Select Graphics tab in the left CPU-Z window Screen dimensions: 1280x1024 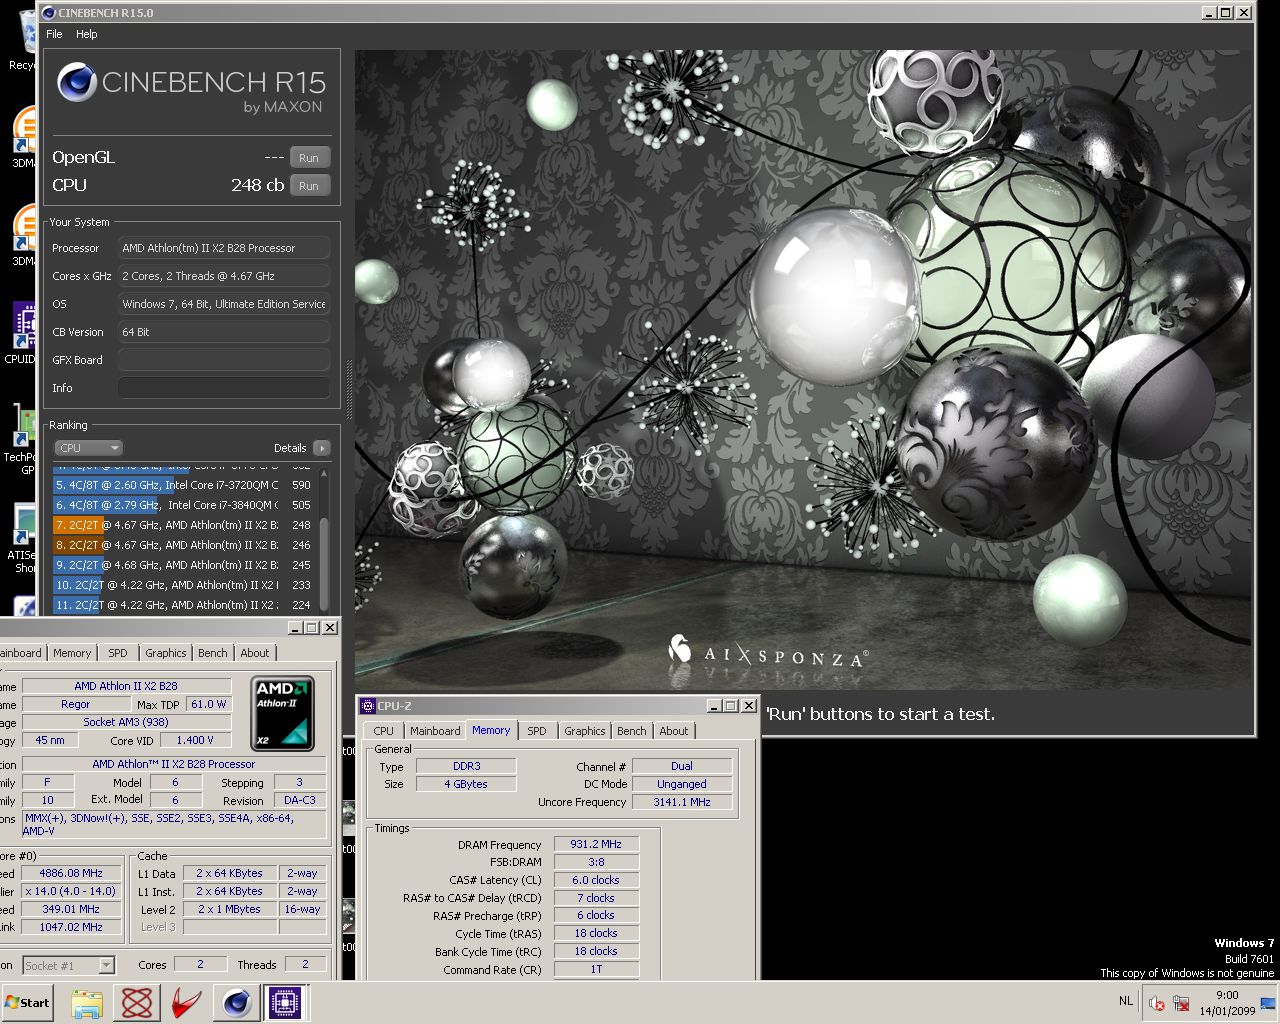tap(166, 653)
